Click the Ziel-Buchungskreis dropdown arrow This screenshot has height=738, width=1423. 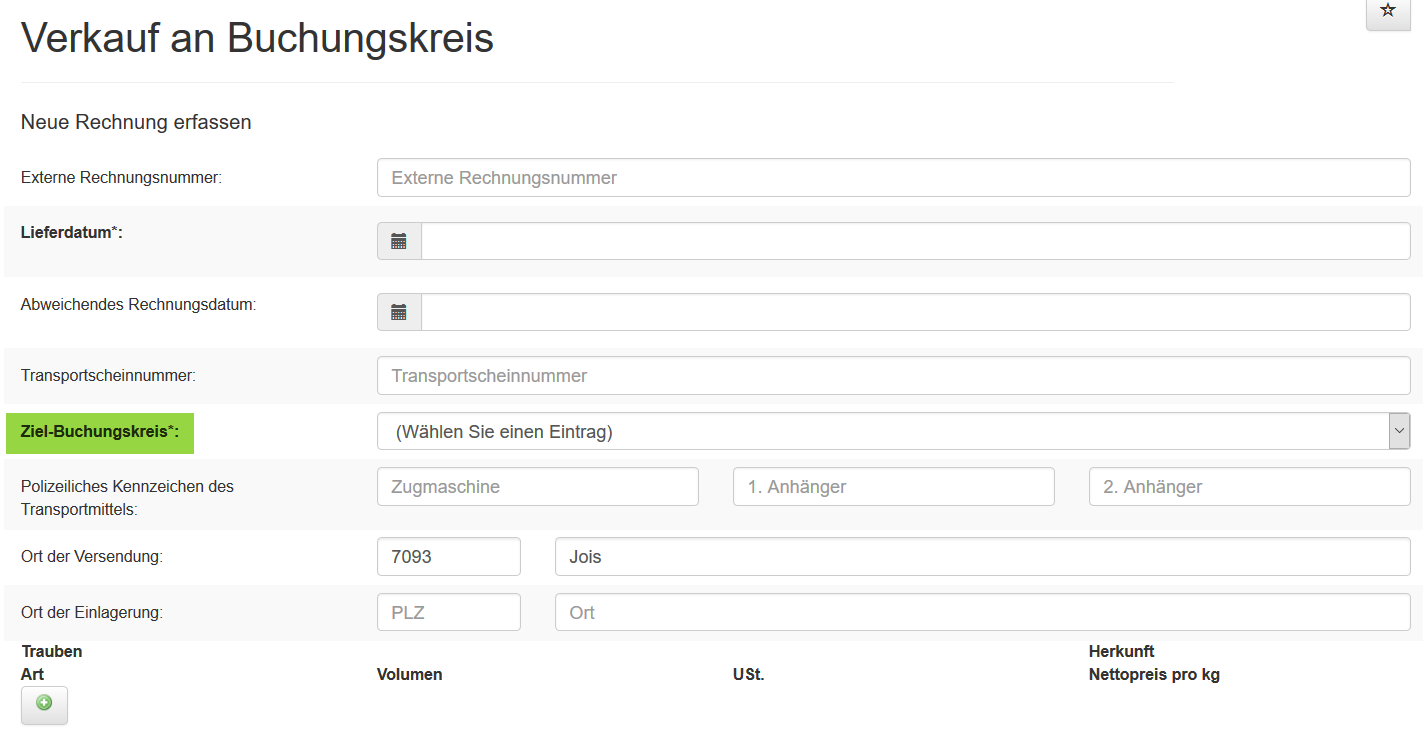(1399, 432)
